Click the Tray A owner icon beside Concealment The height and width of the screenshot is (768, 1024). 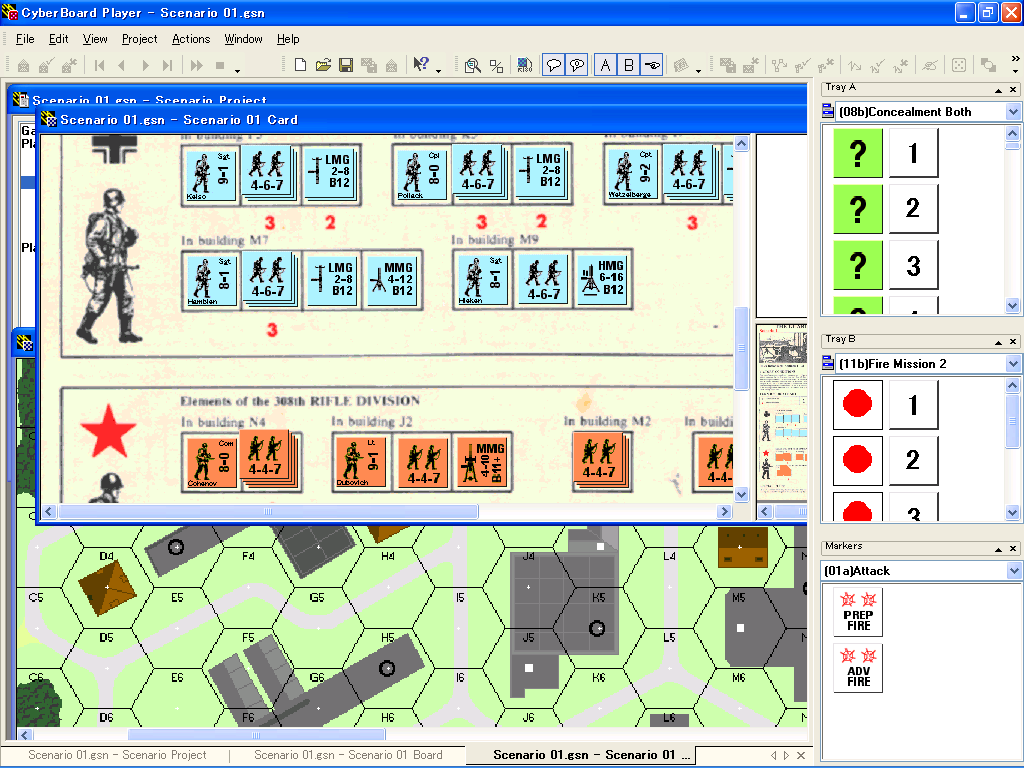(x=827, y=112)
